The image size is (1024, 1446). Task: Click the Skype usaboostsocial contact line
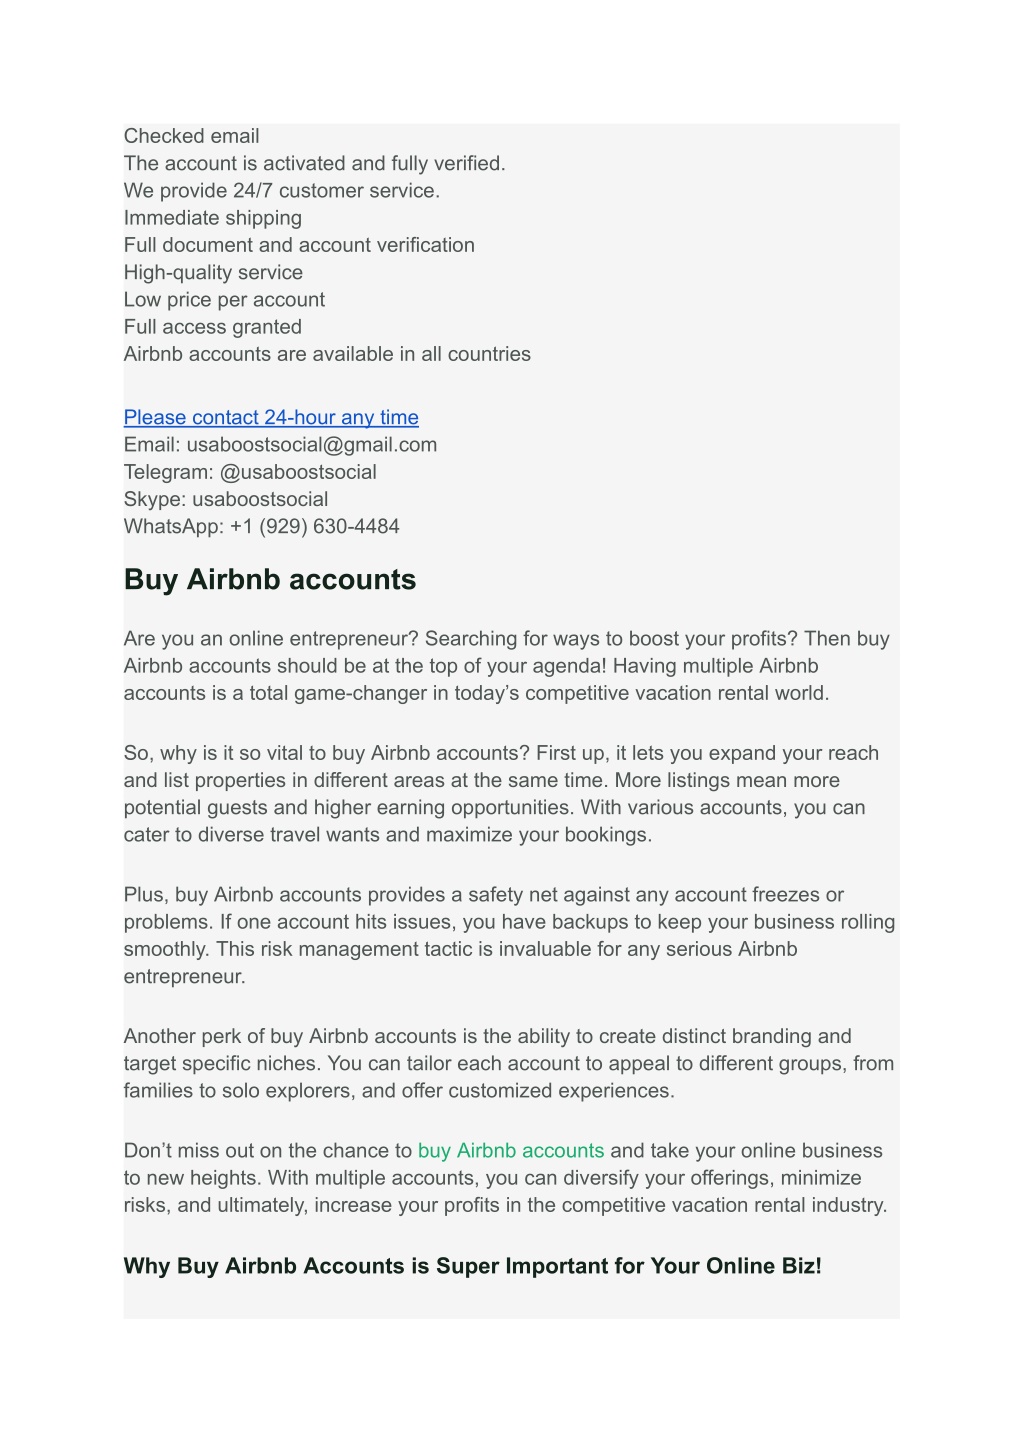click(226, 498)
